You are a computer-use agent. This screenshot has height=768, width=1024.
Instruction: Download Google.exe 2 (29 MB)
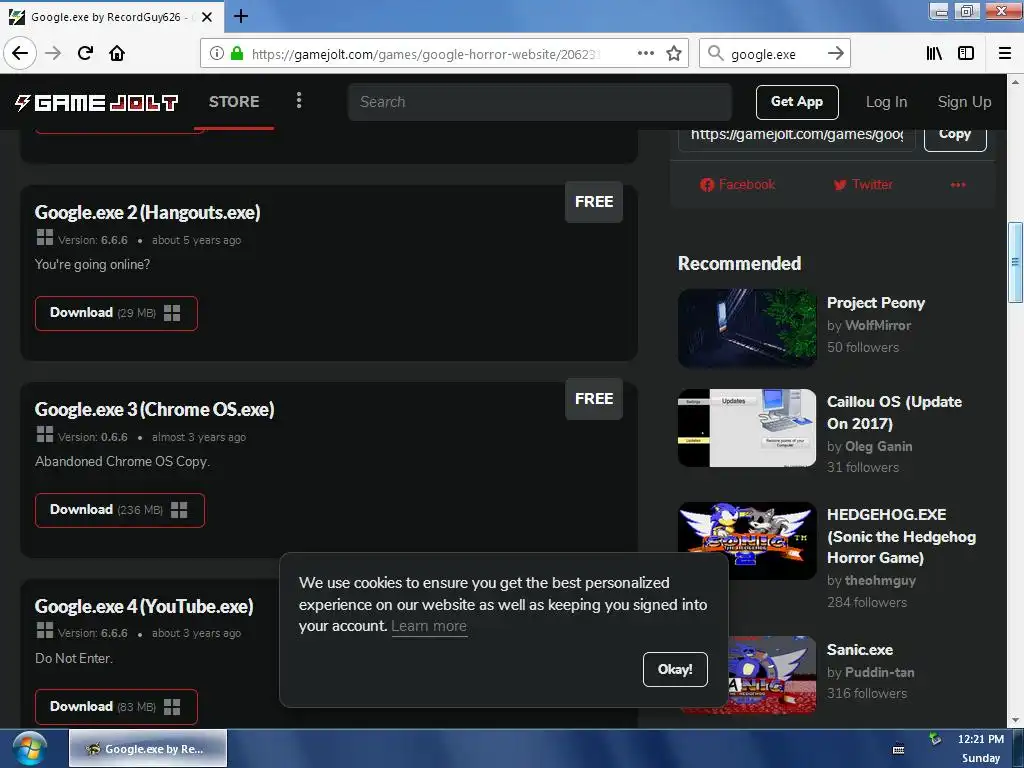coord(116,313)
